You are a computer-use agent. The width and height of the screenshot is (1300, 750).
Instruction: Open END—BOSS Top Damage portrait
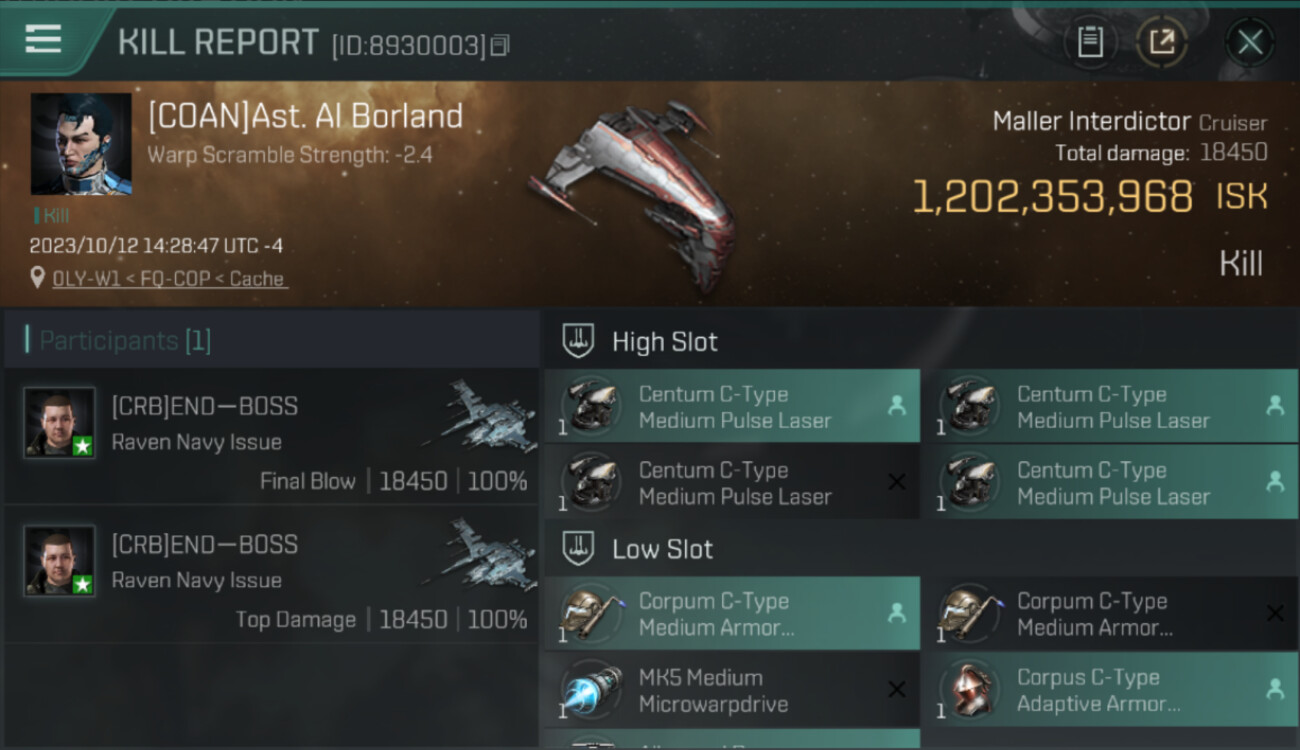pyautogui.click(x=60, y=561)
